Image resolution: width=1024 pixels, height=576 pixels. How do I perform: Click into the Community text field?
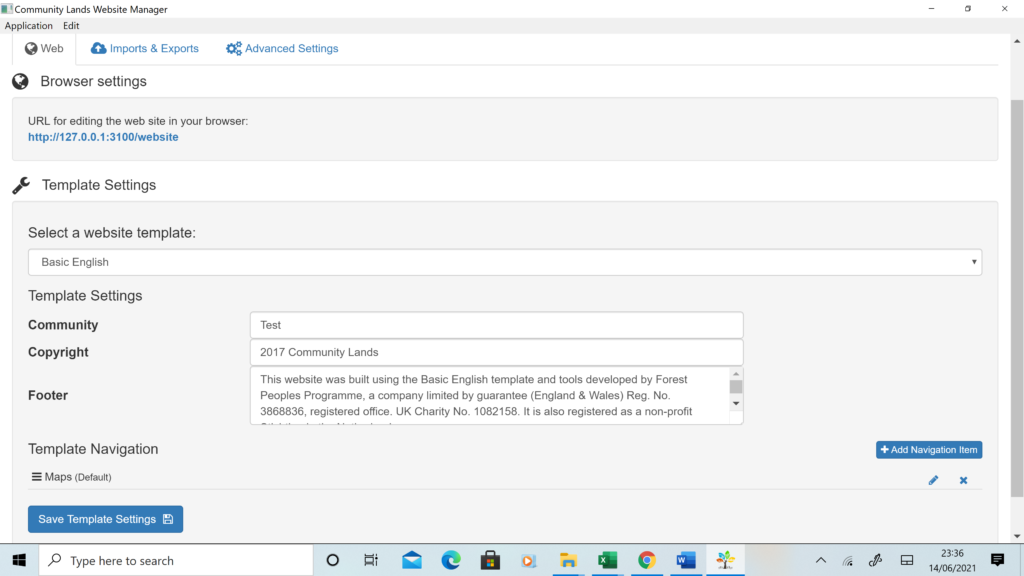(496, 325)
